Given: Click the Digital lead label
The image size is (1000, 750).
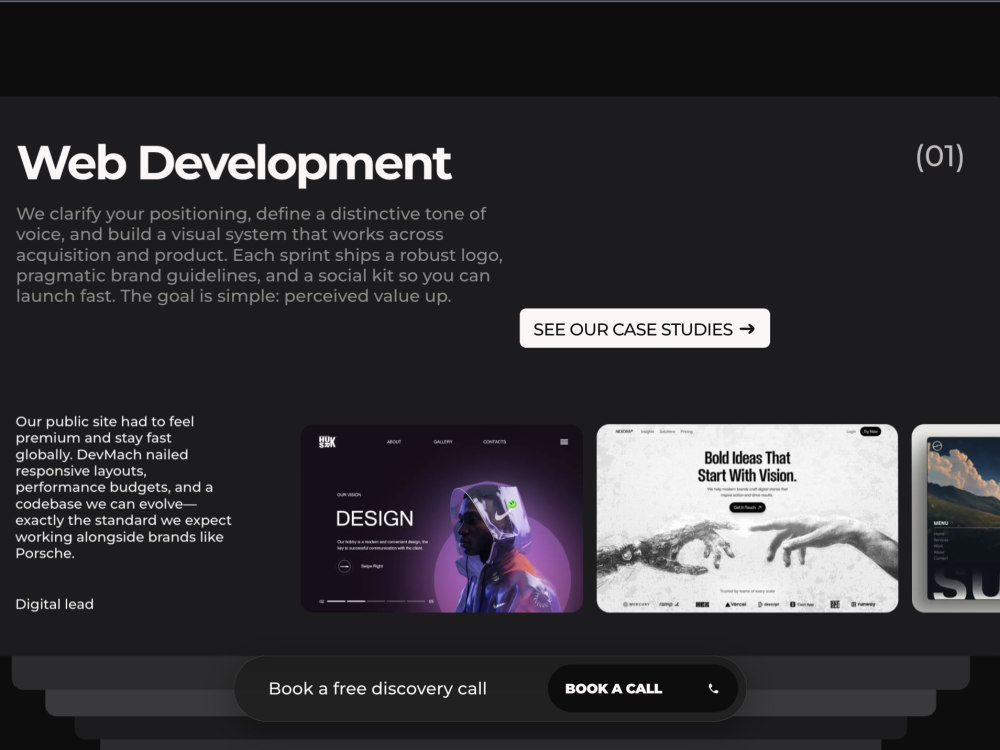Looking at the screenshot, I should [x=54, y=604].
